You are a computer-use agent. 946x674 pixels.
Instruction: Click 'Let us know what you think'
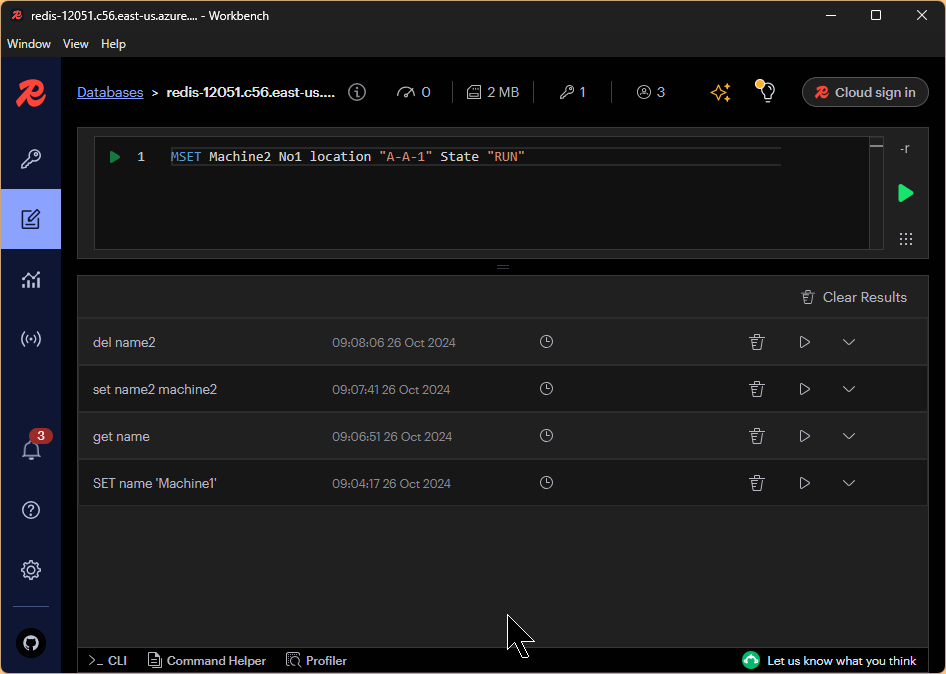pos(830,661)
